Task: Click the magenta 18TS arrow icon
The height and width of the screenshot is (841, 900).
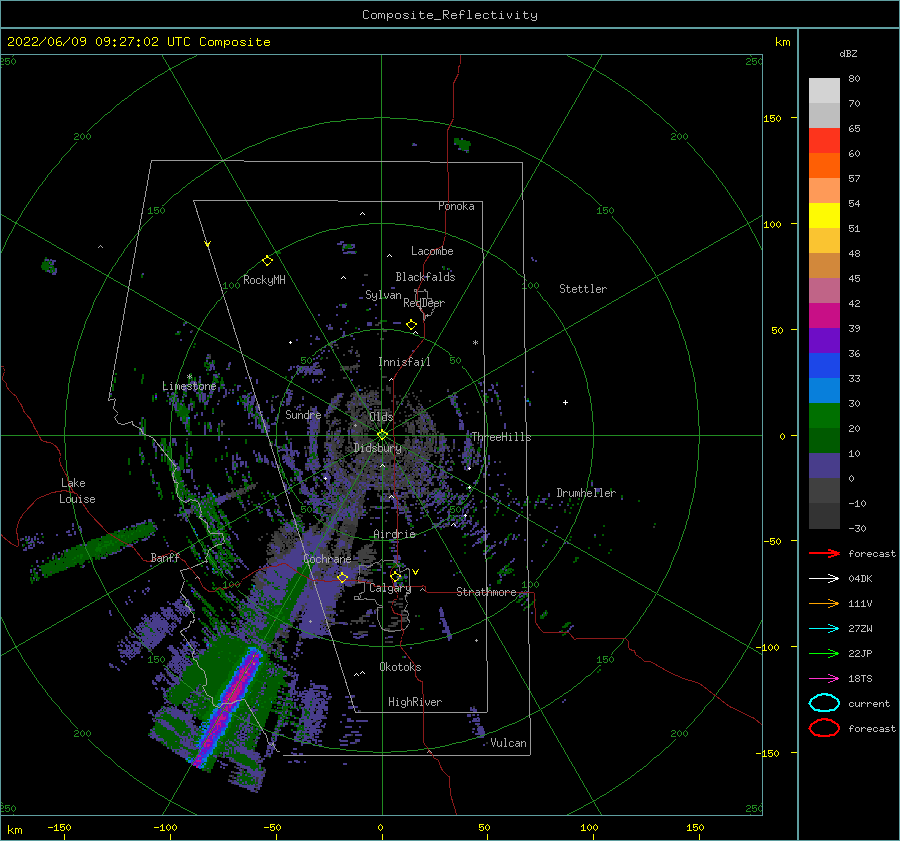Action: click(824, 679)
